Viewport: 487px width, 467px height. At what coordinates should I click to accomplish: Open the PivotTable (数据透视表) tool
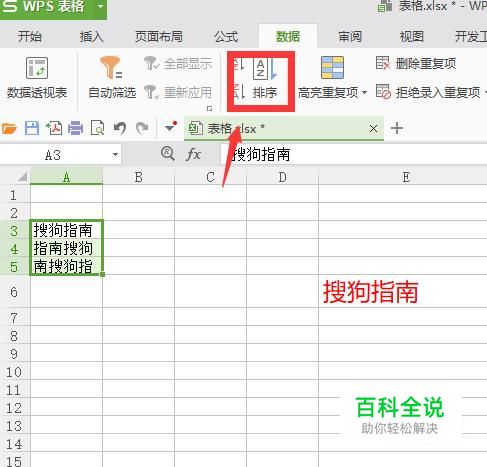click(x=37, y=78)
